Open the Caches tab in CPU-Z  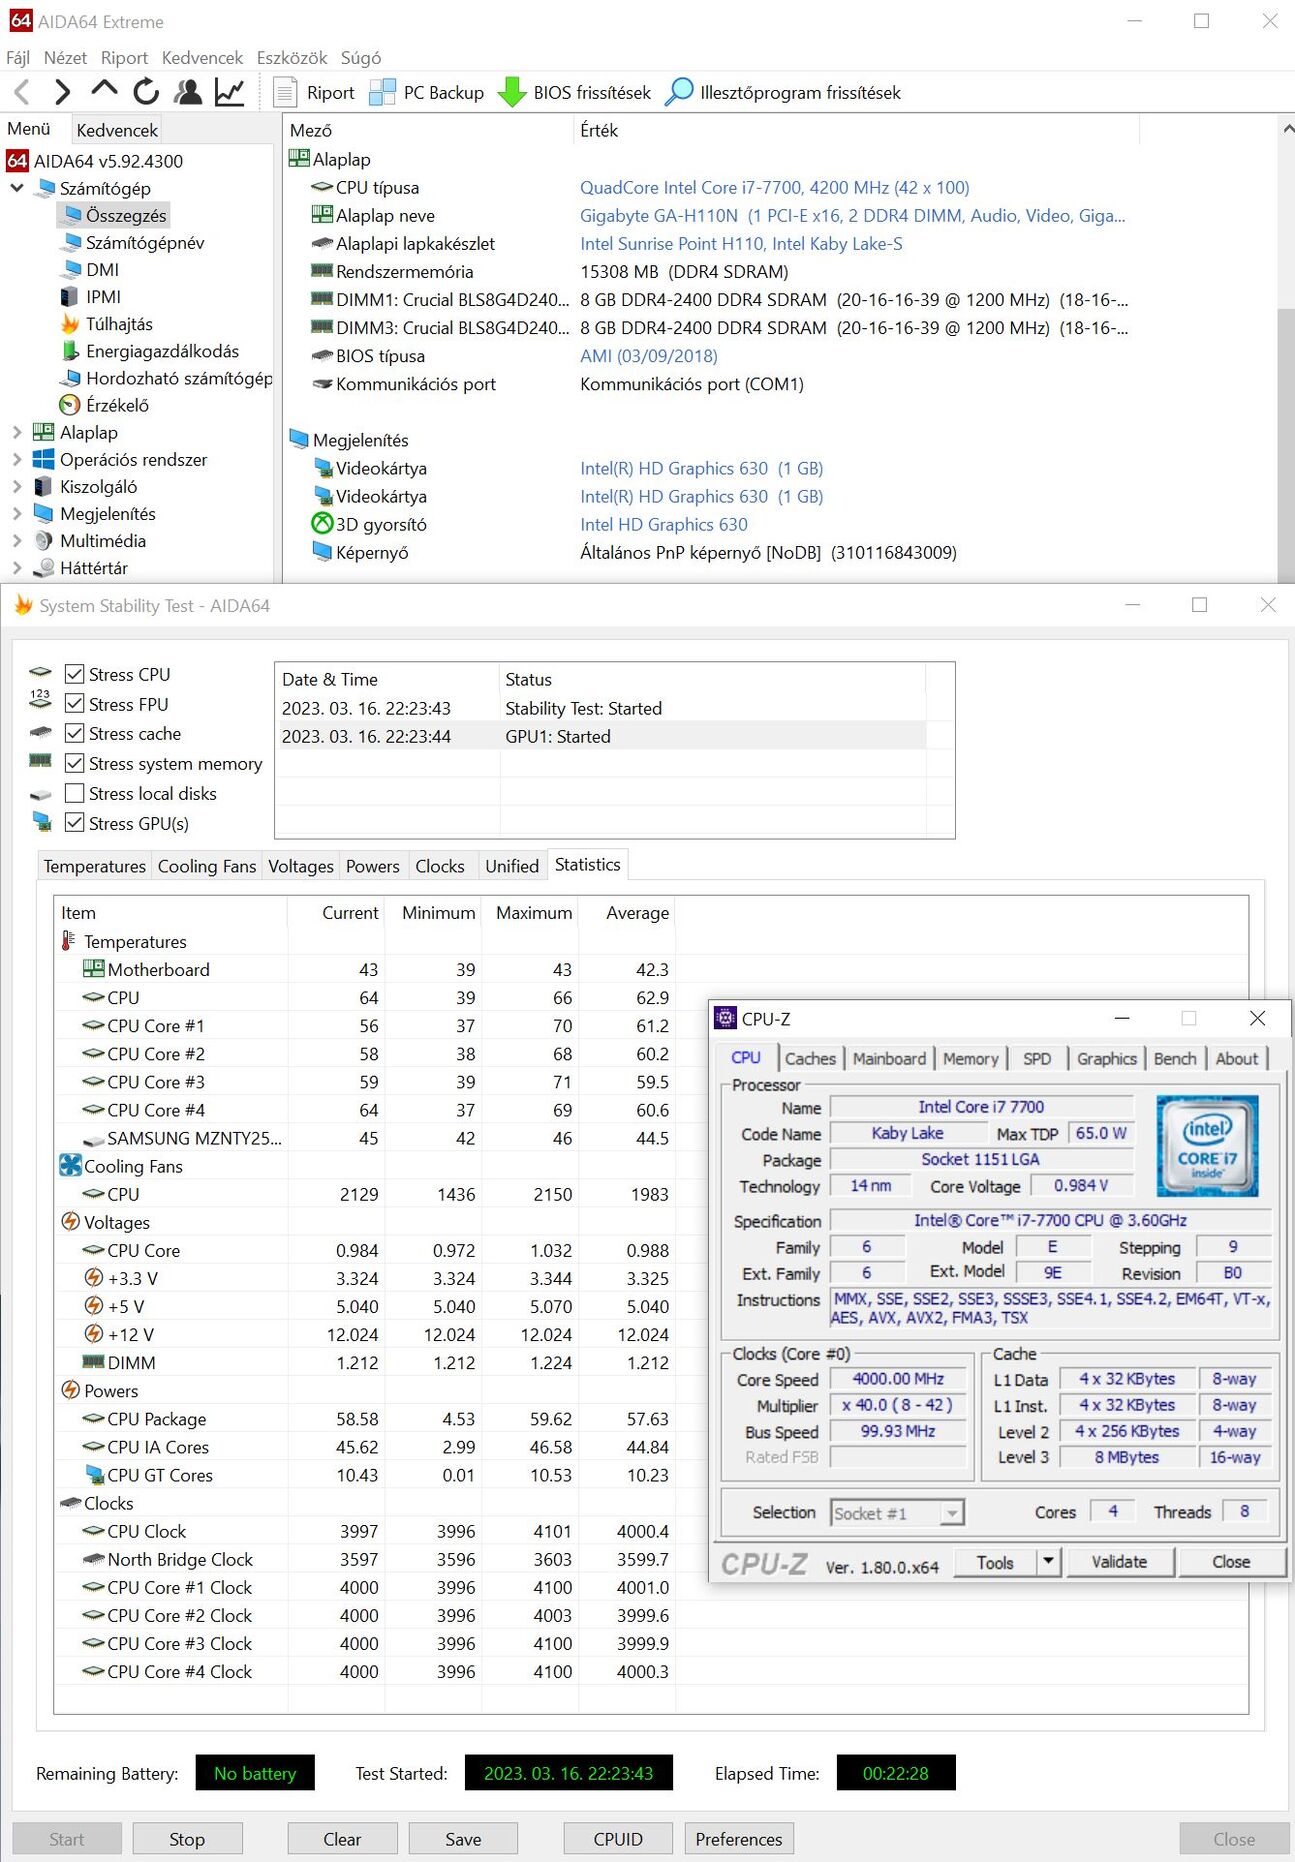tap(810, 1058)
